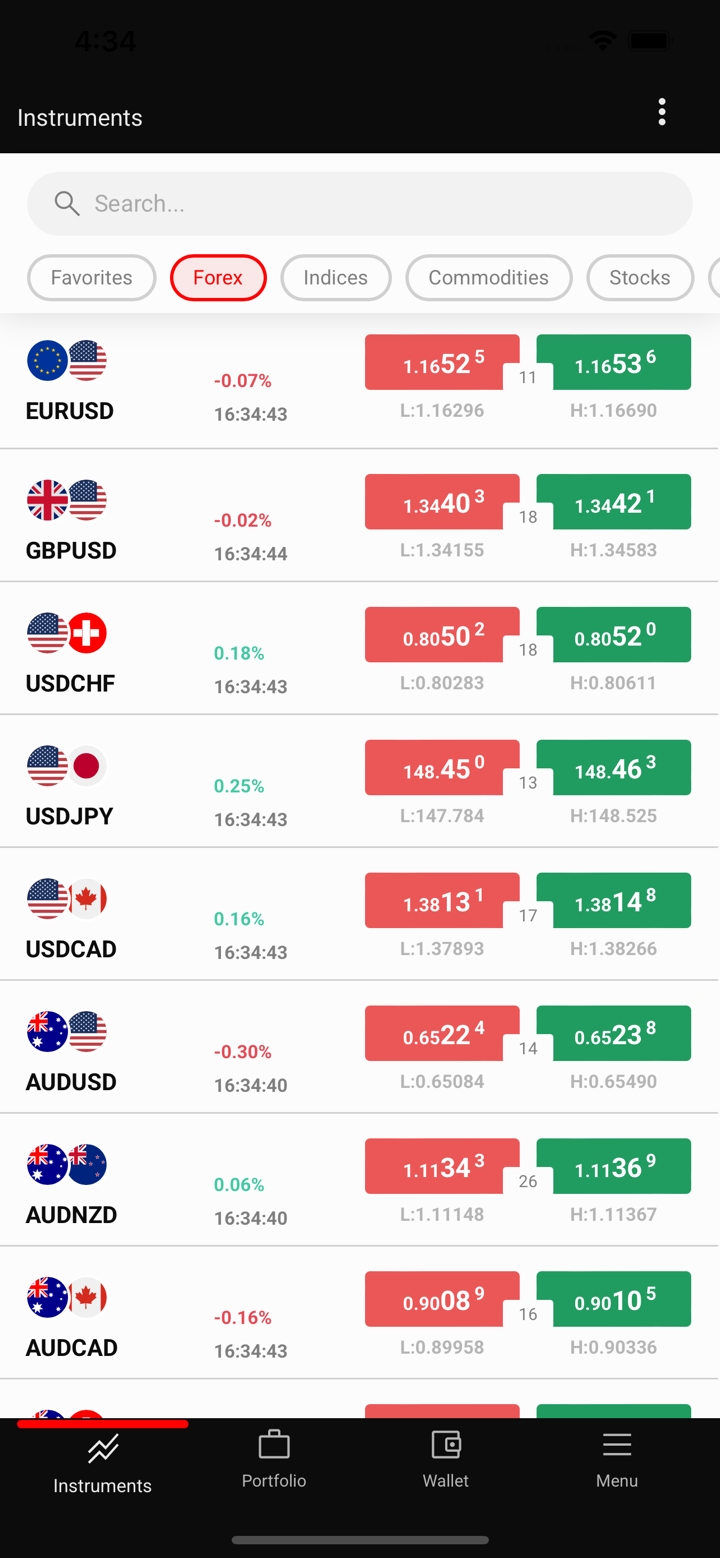The image size is (720, 1558).
Task: Tap the search magnifier icon
Action: tap(67, 204)
